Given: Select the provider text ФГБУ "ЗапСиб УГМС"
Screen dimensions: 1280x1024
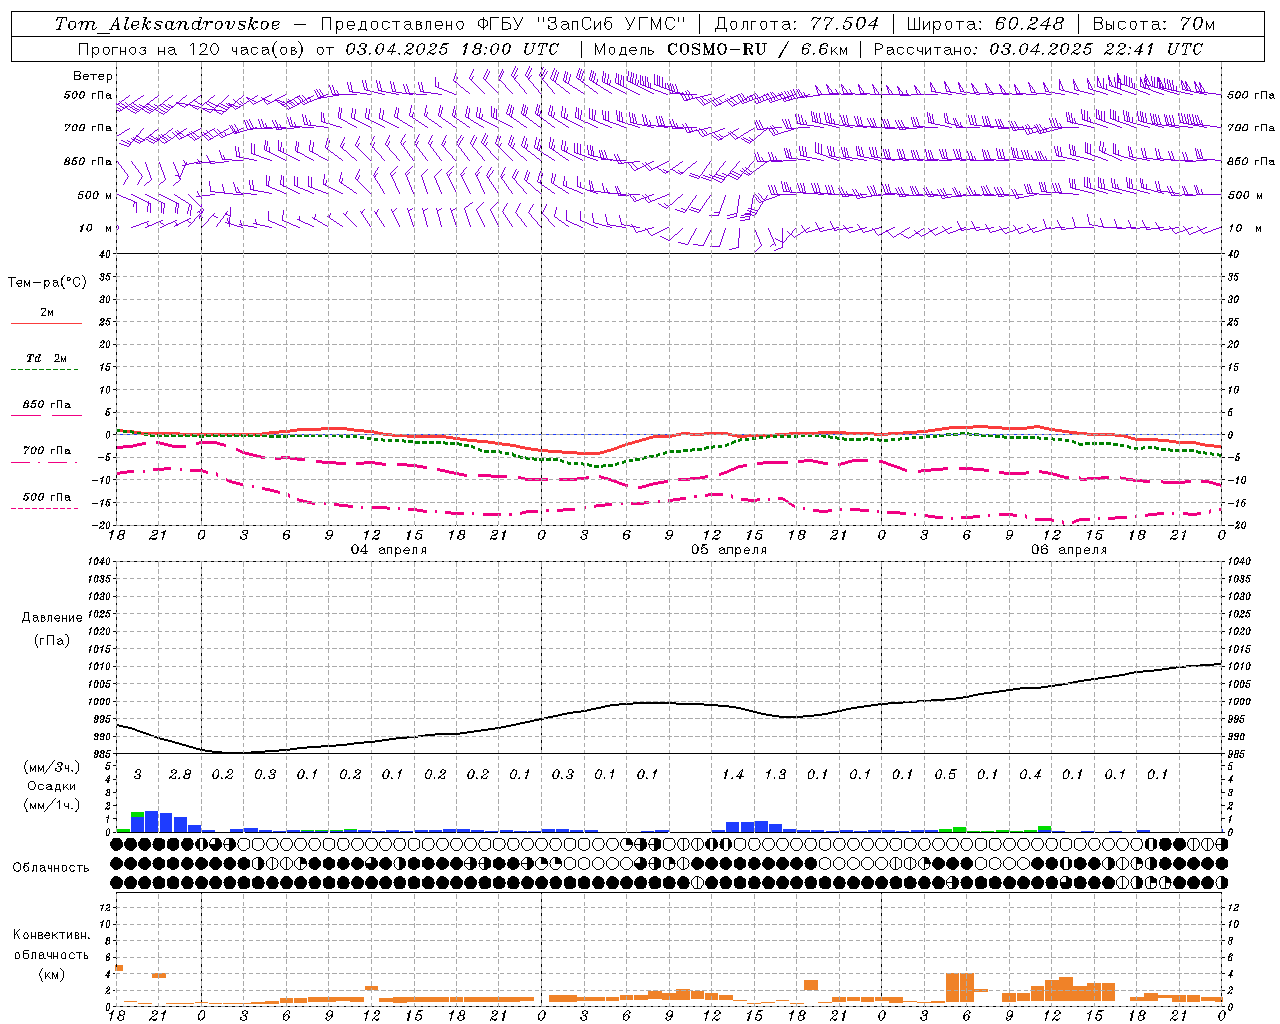Looking at the screenshot, I should [x=581, y=24].
